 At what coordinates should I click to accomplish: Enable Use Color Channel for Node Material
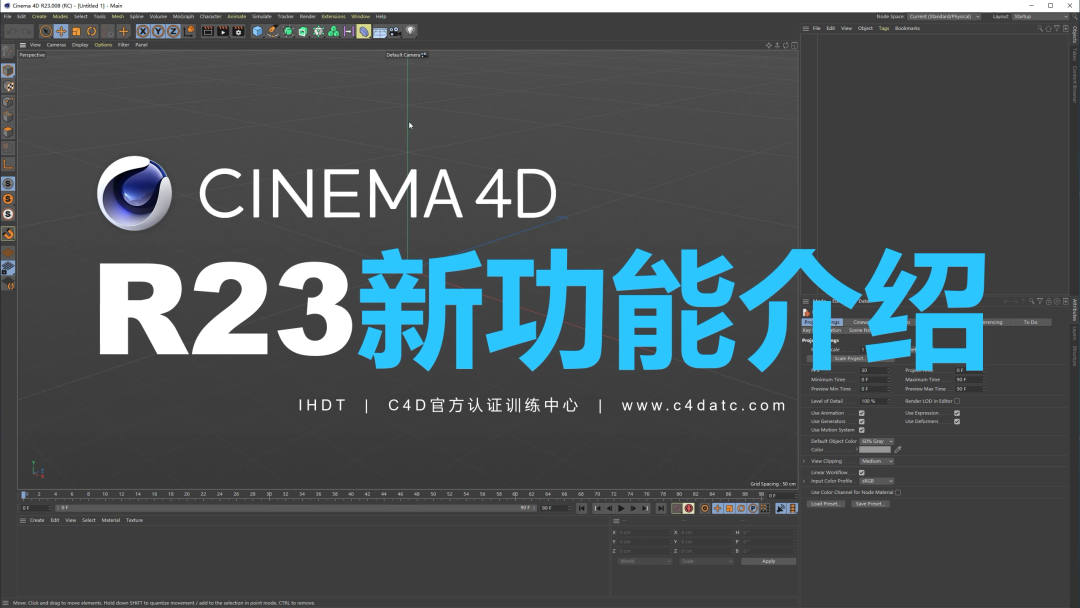tap(897, 492)
